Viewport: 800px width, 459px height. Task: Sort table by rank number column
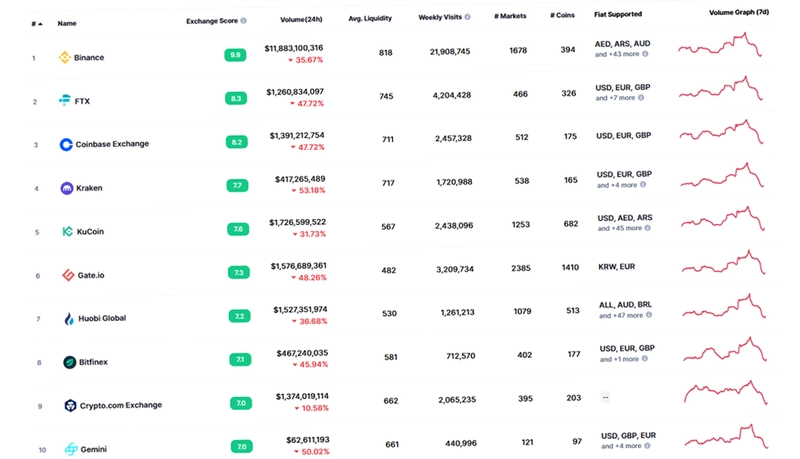pyautogui.click(x=36, y=23)
